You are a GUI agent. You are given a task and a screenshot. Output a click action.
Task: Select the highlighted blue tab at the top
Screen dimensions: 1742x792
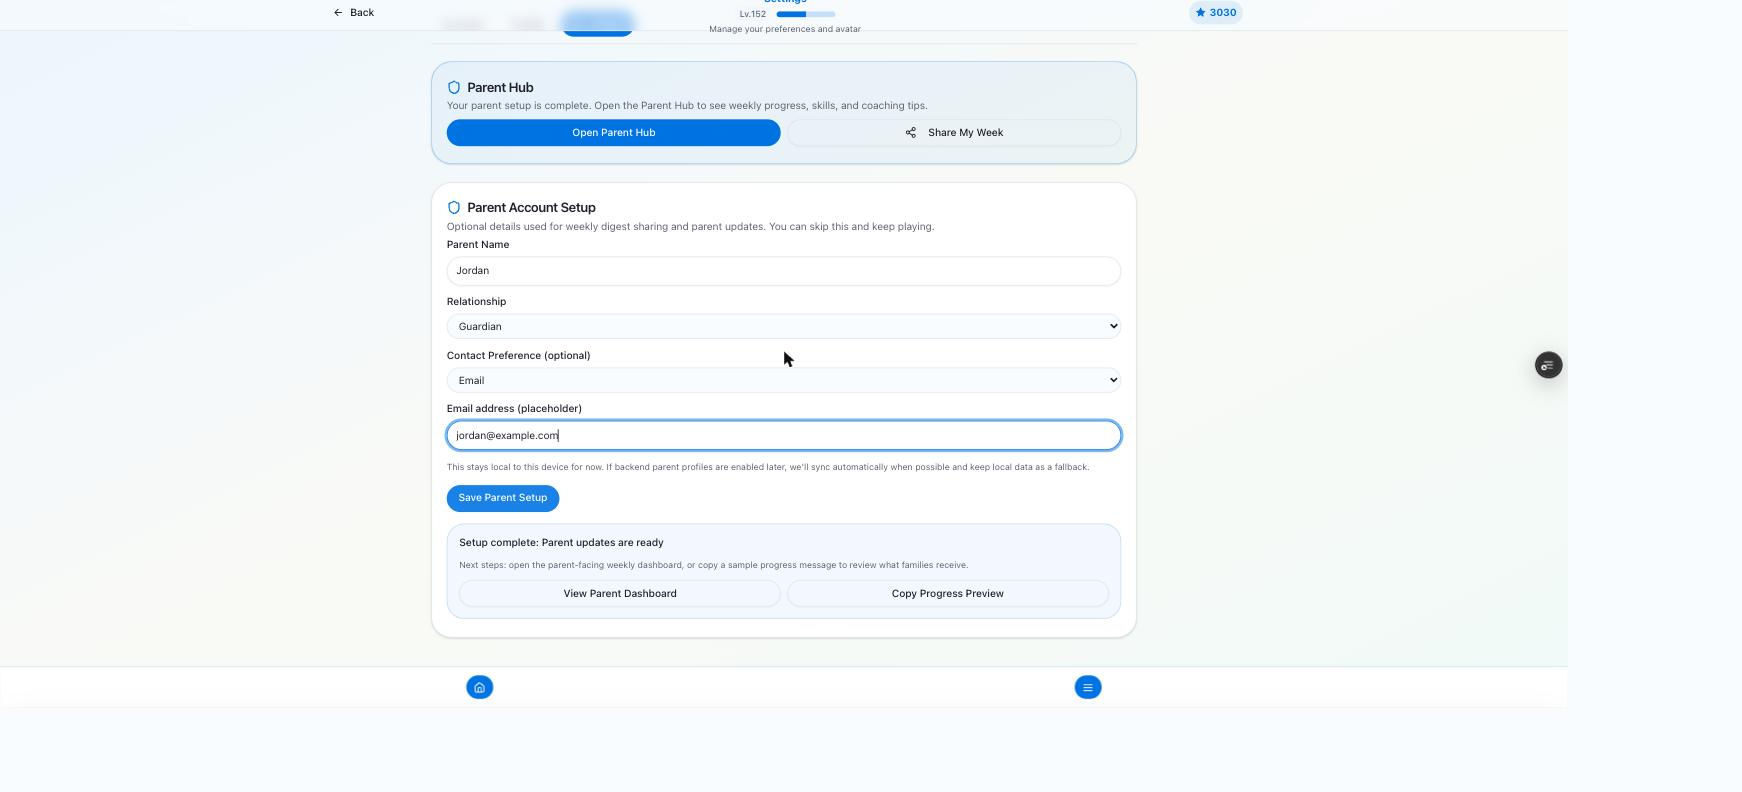597,24
